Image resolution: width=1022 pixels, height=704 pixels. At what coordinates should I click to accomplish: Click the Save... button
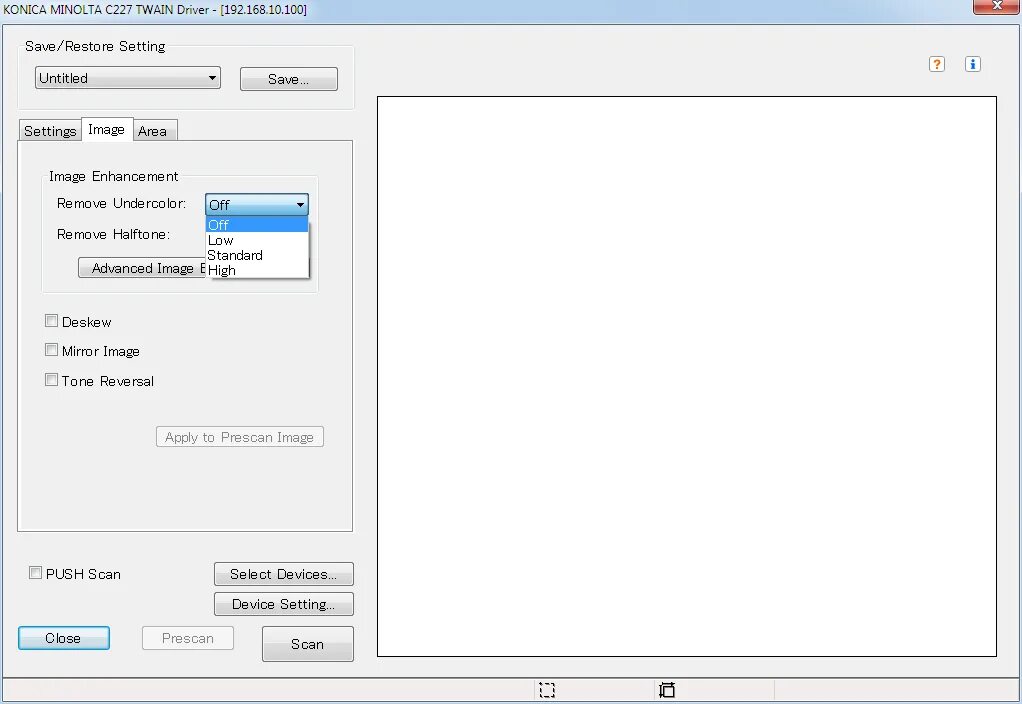pyautogui.click(x=289, y=79)
